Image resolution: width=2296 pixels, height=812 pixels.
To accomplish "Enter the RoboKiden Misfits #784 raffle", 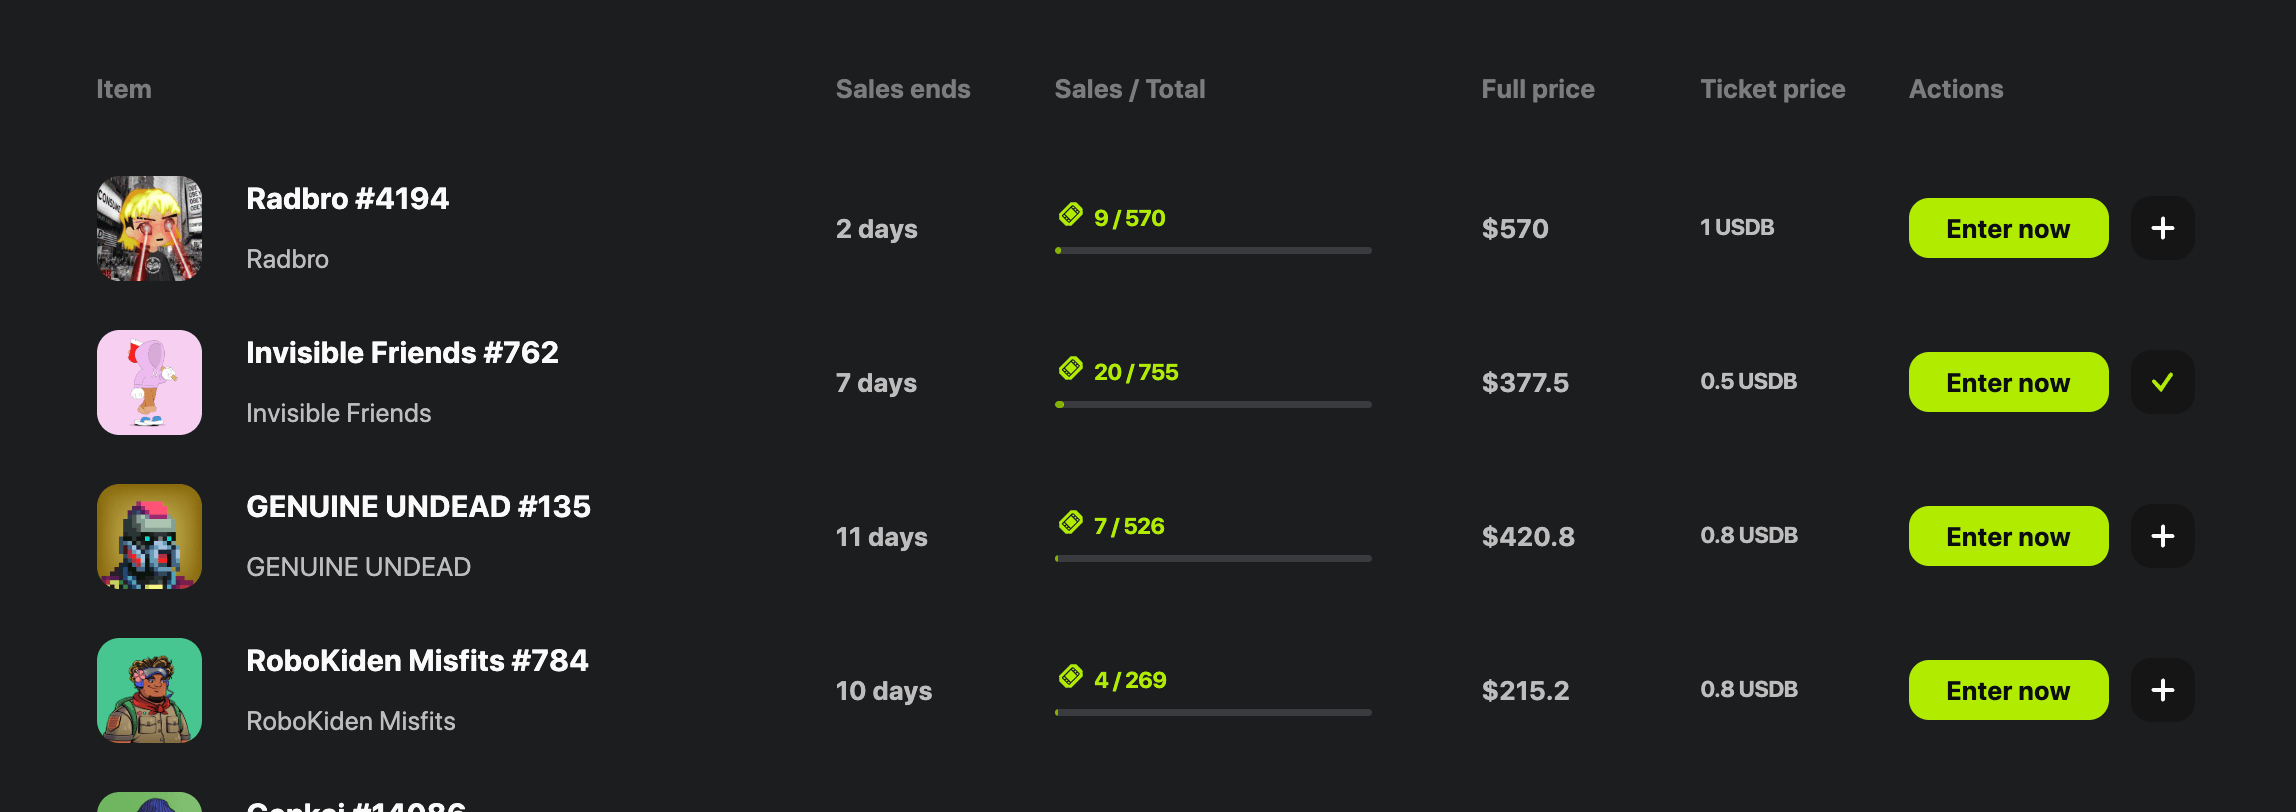I will [2007, 690].
